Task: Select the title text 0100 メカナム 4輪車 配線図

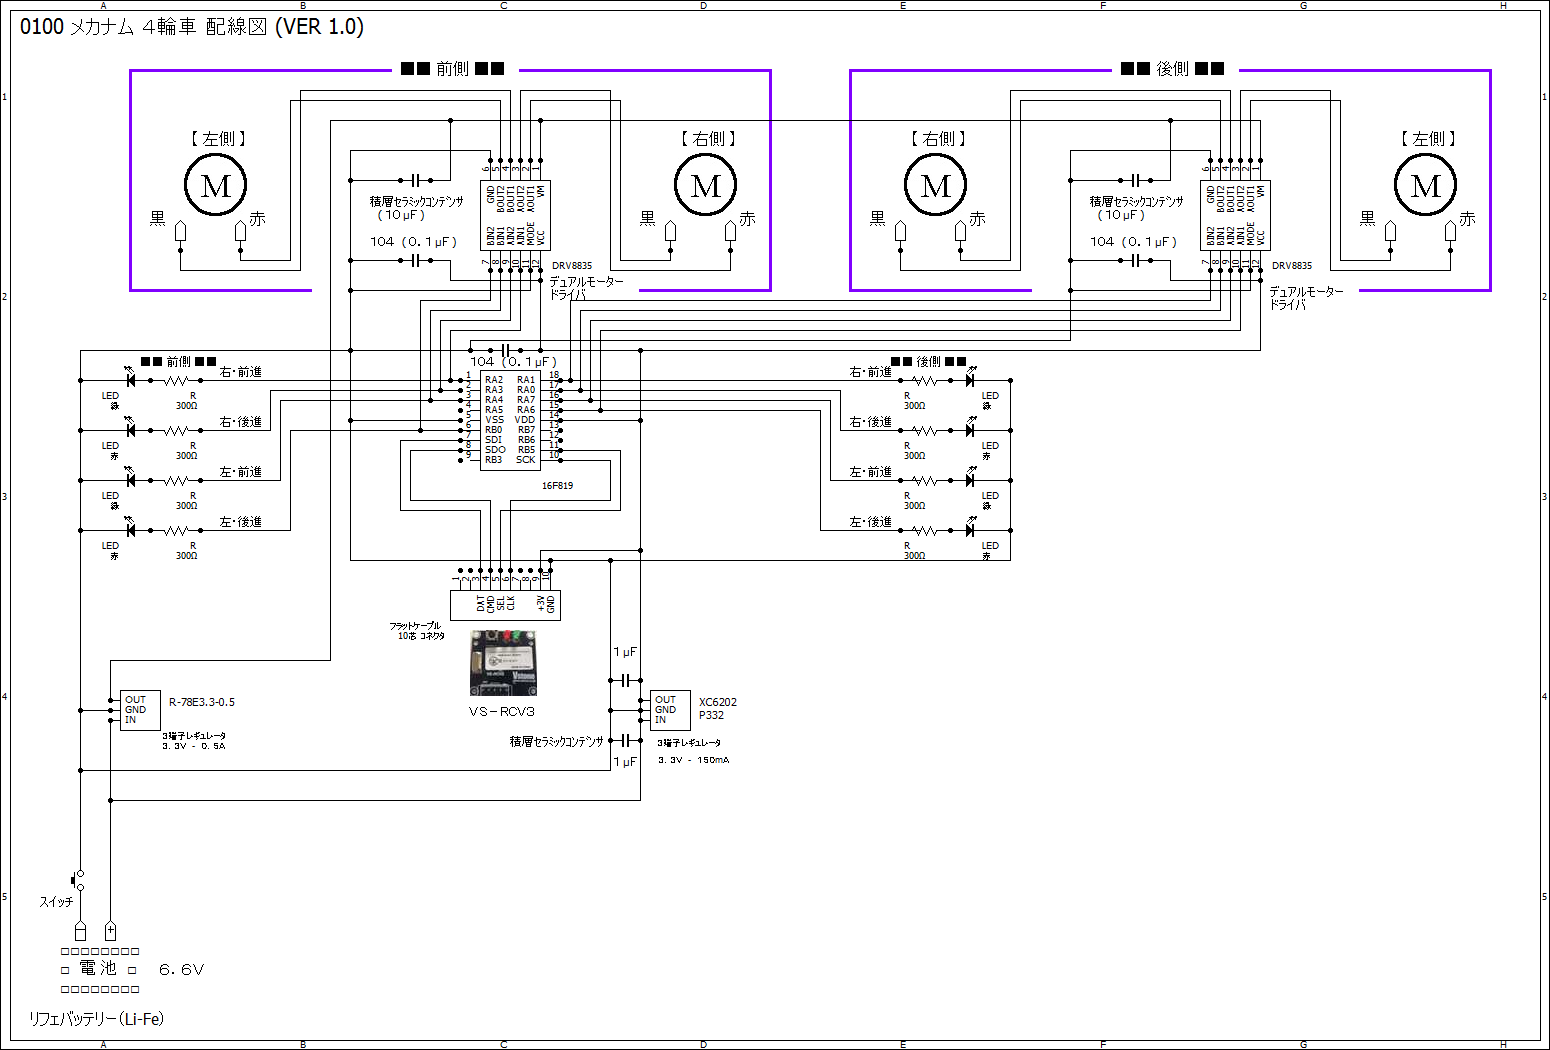Action: click(x=192, y=27)
